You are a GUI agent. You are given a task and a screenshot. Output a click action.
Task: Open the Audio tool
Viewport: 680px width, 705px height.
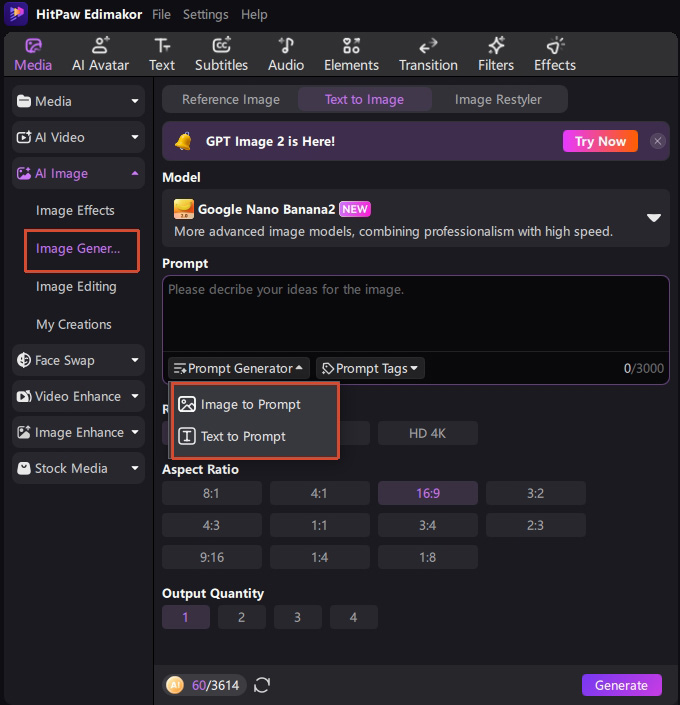[286, 55]
